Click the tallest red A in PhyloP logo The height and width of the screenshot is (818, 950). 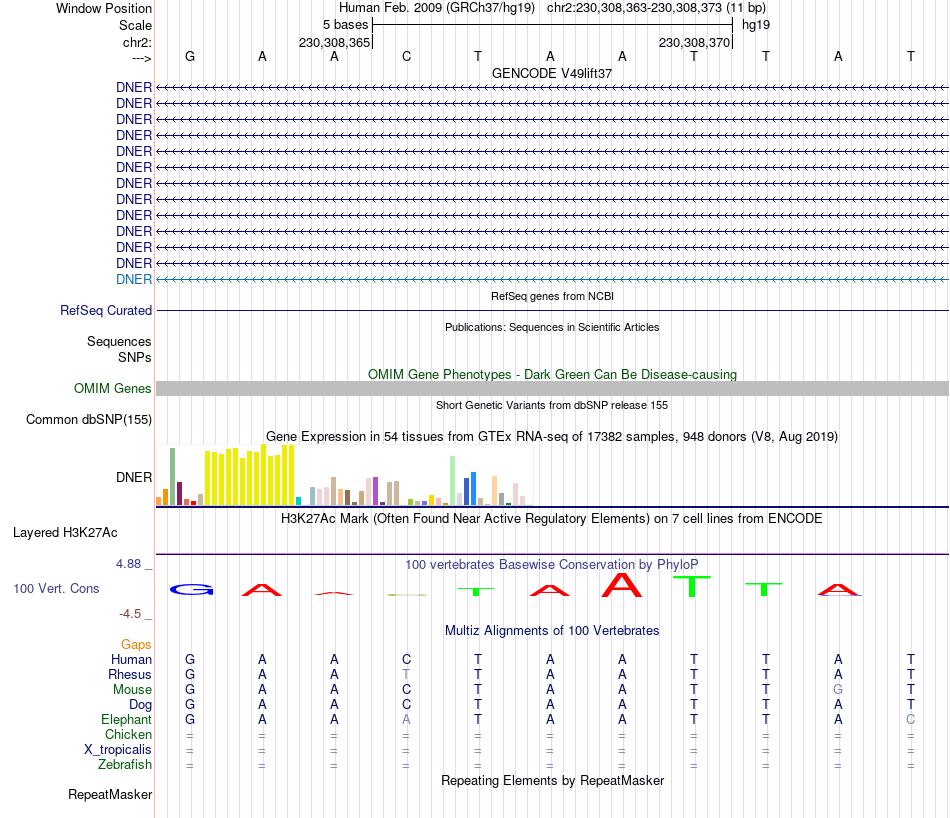click(622, 585)
